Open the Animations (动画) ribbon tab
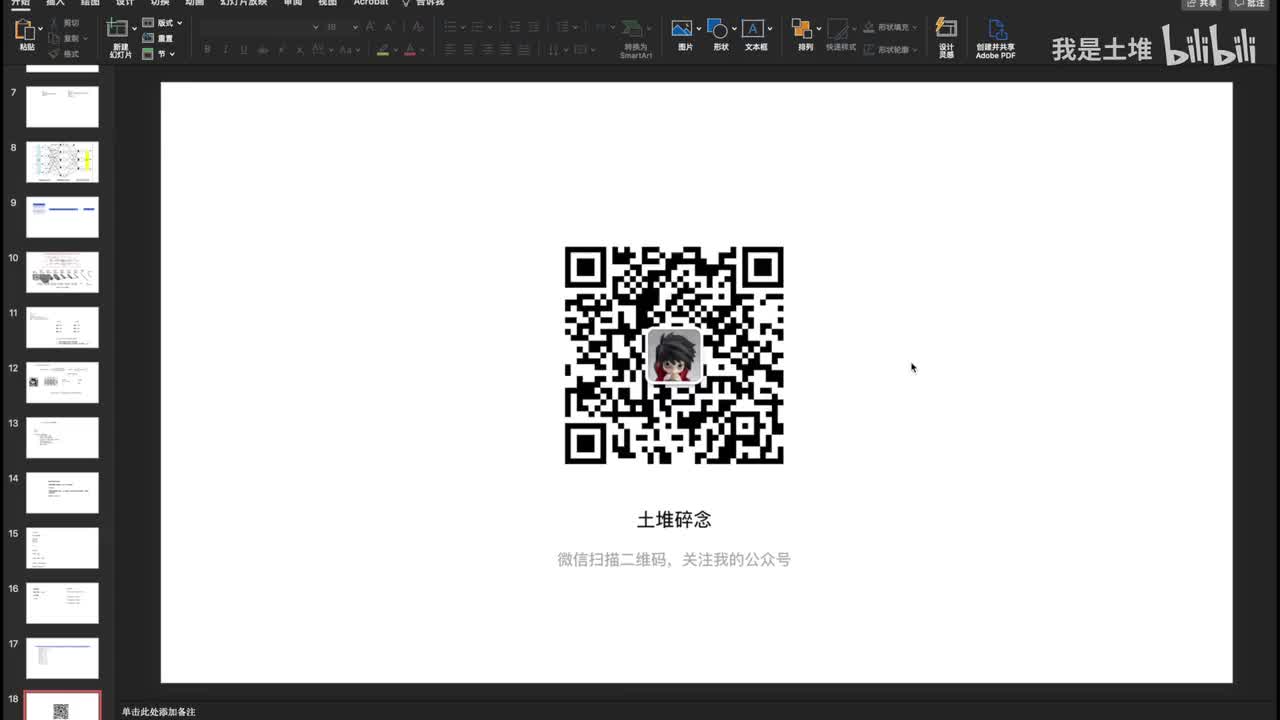 [194, 3]
